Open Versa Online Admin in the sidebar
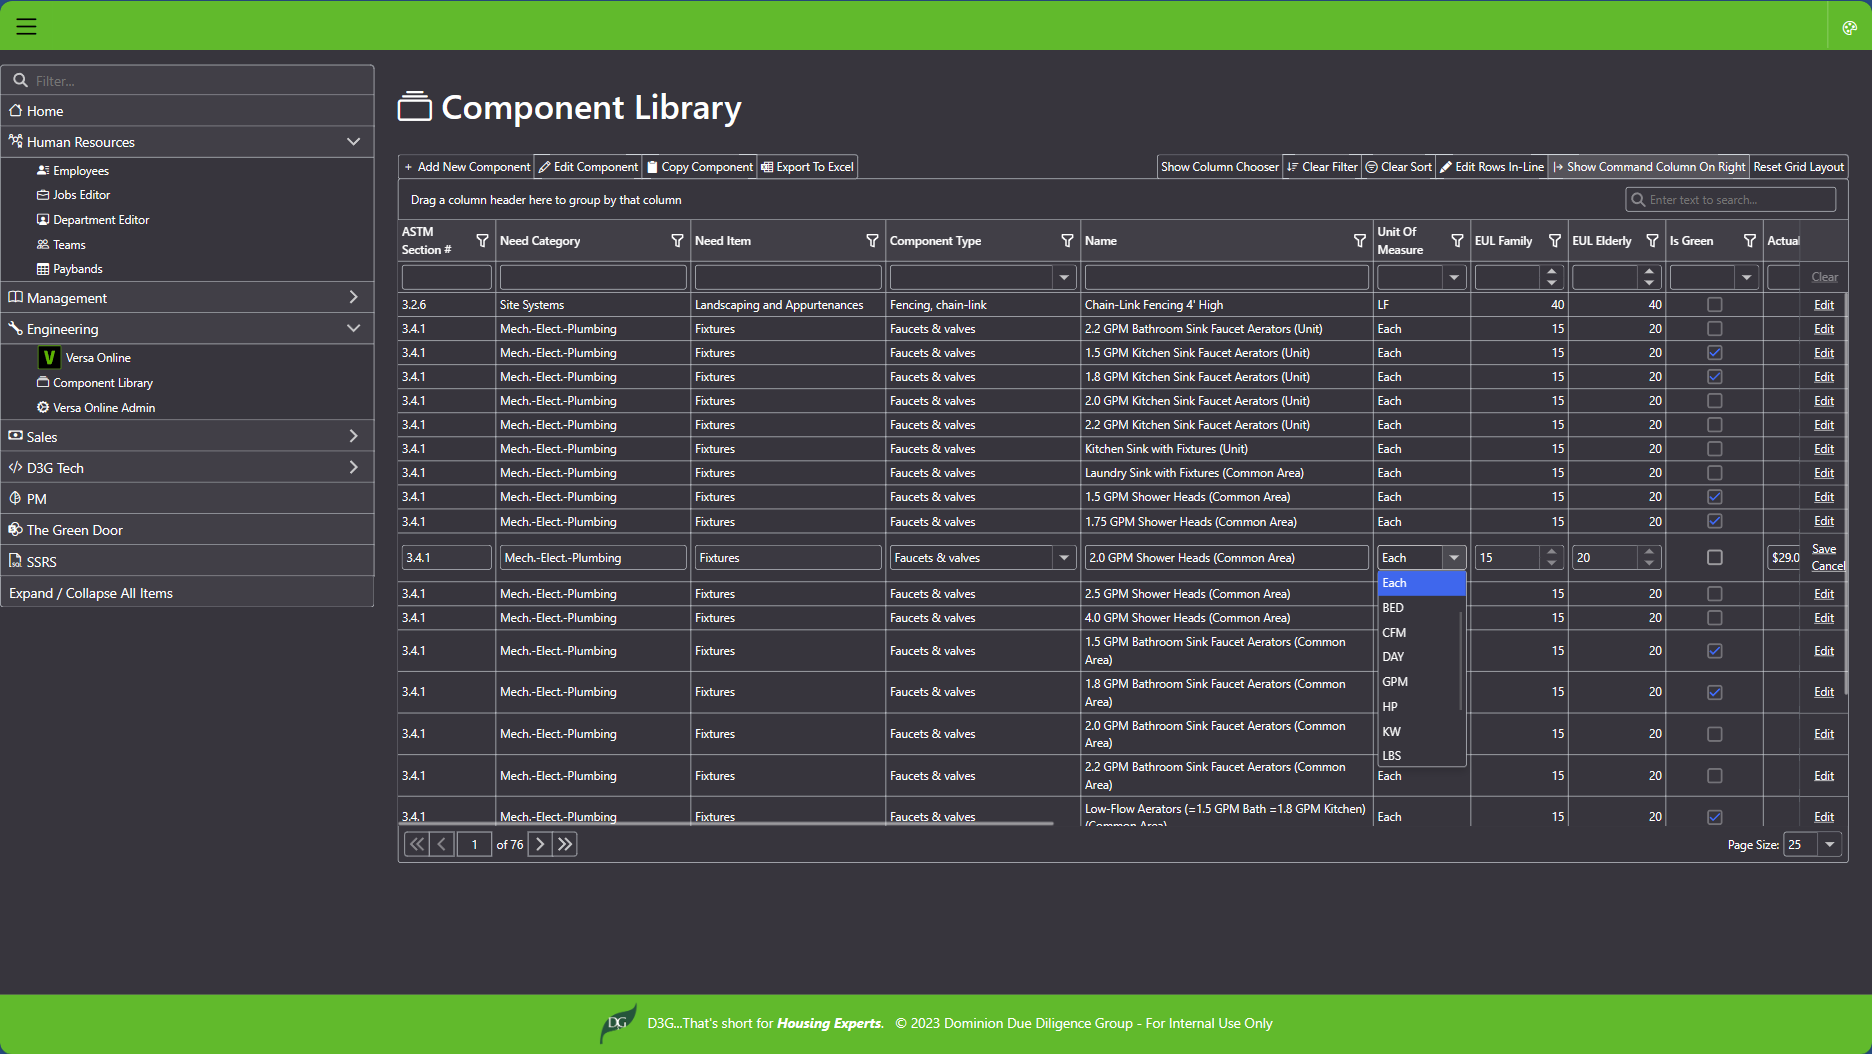This screenshot has width=1872, height=1054. [x=104, y=408]
